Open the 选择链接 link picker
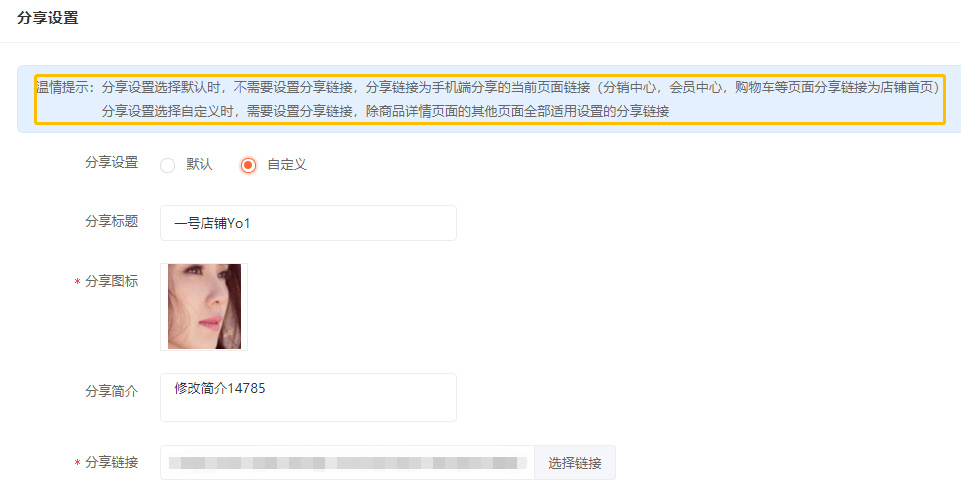Viewport: 961px width, 490px height. click(x=575, y=463)
